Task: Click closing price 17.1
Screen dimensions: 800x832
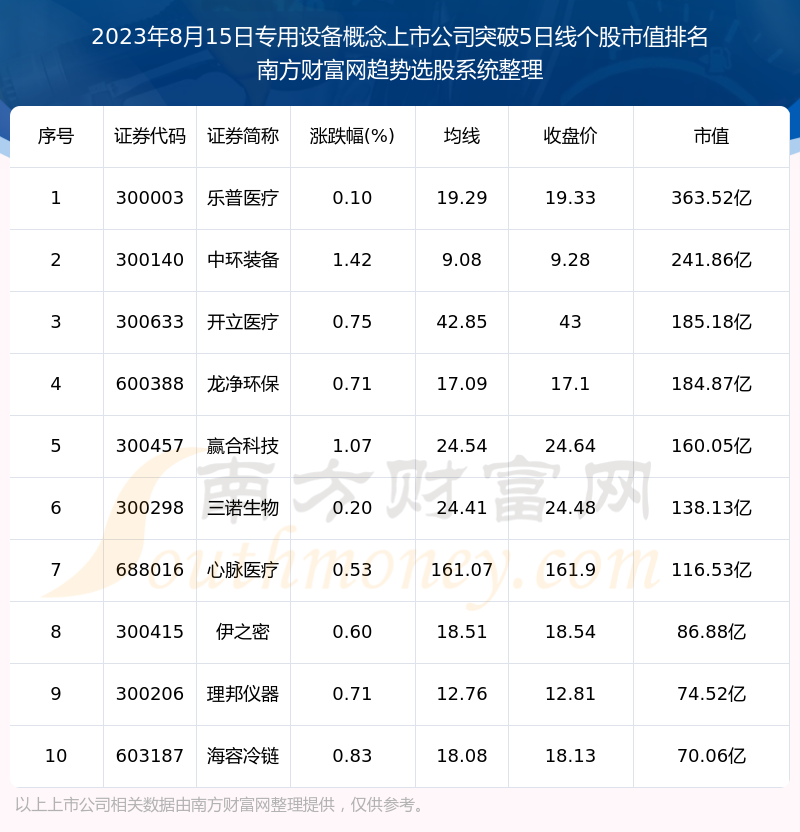Action: point(570,384)
